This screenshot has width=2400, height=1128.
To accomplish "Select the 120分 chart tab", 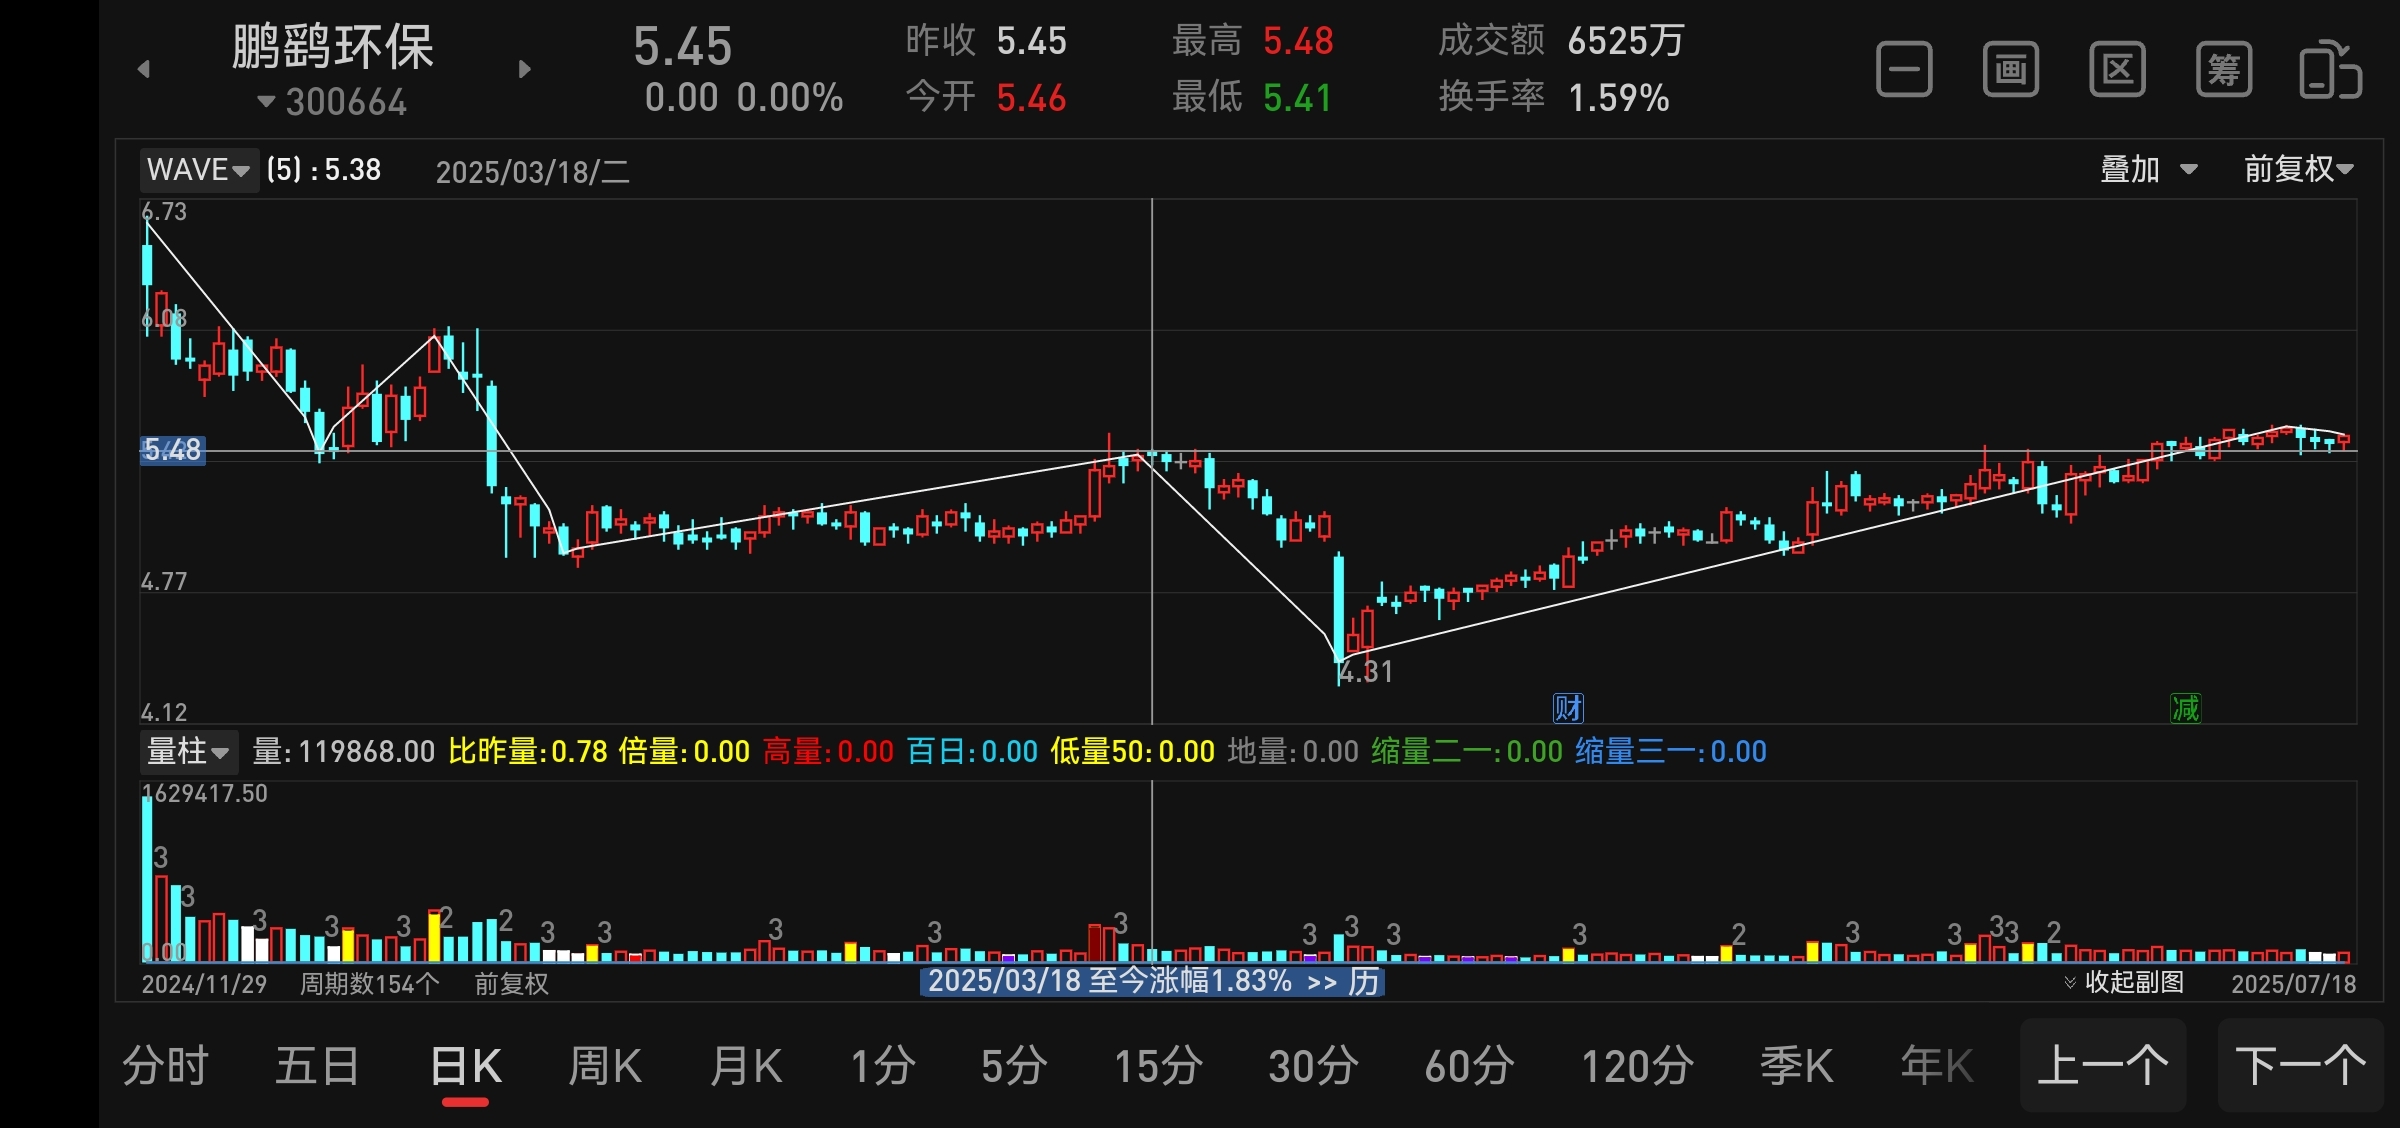I will (x=1638, y=1066).
